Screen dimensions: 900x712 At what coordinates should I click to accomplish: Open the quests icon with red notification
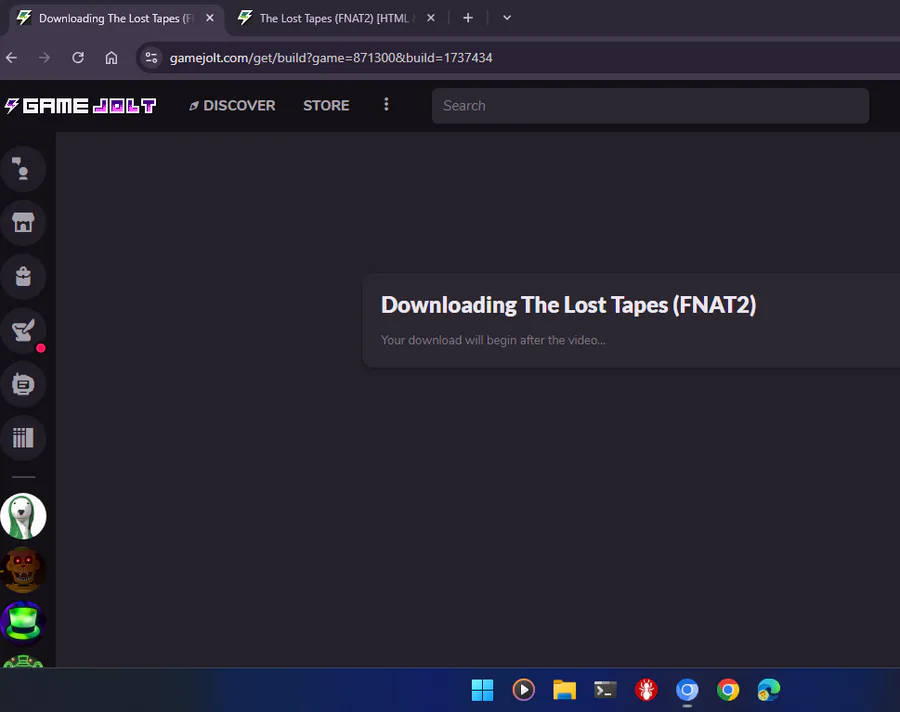pos(23,331)
